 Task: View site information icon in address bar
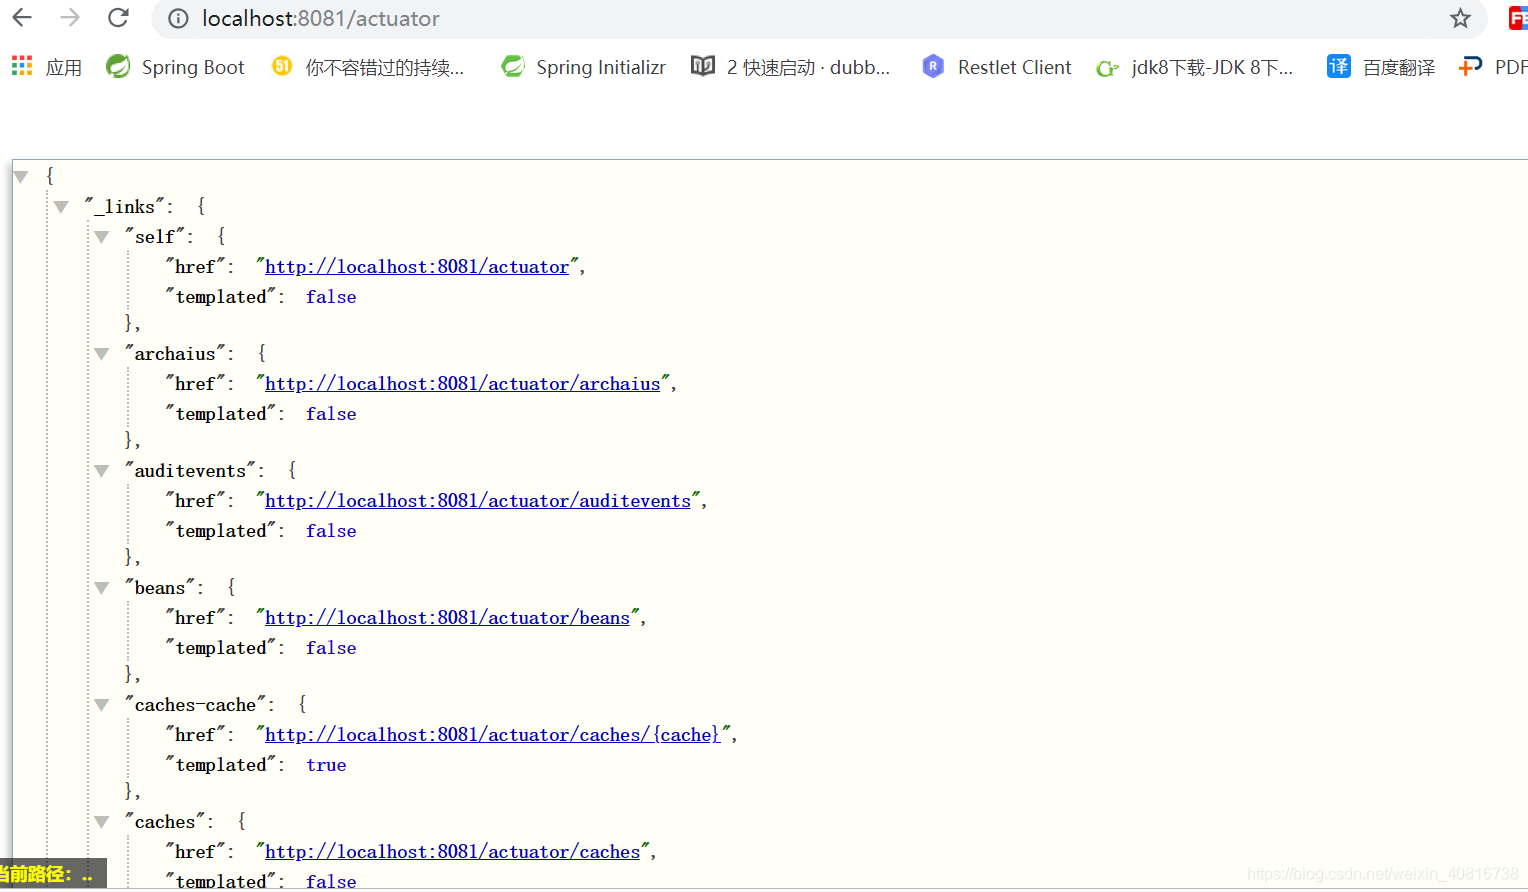(178, 18)
